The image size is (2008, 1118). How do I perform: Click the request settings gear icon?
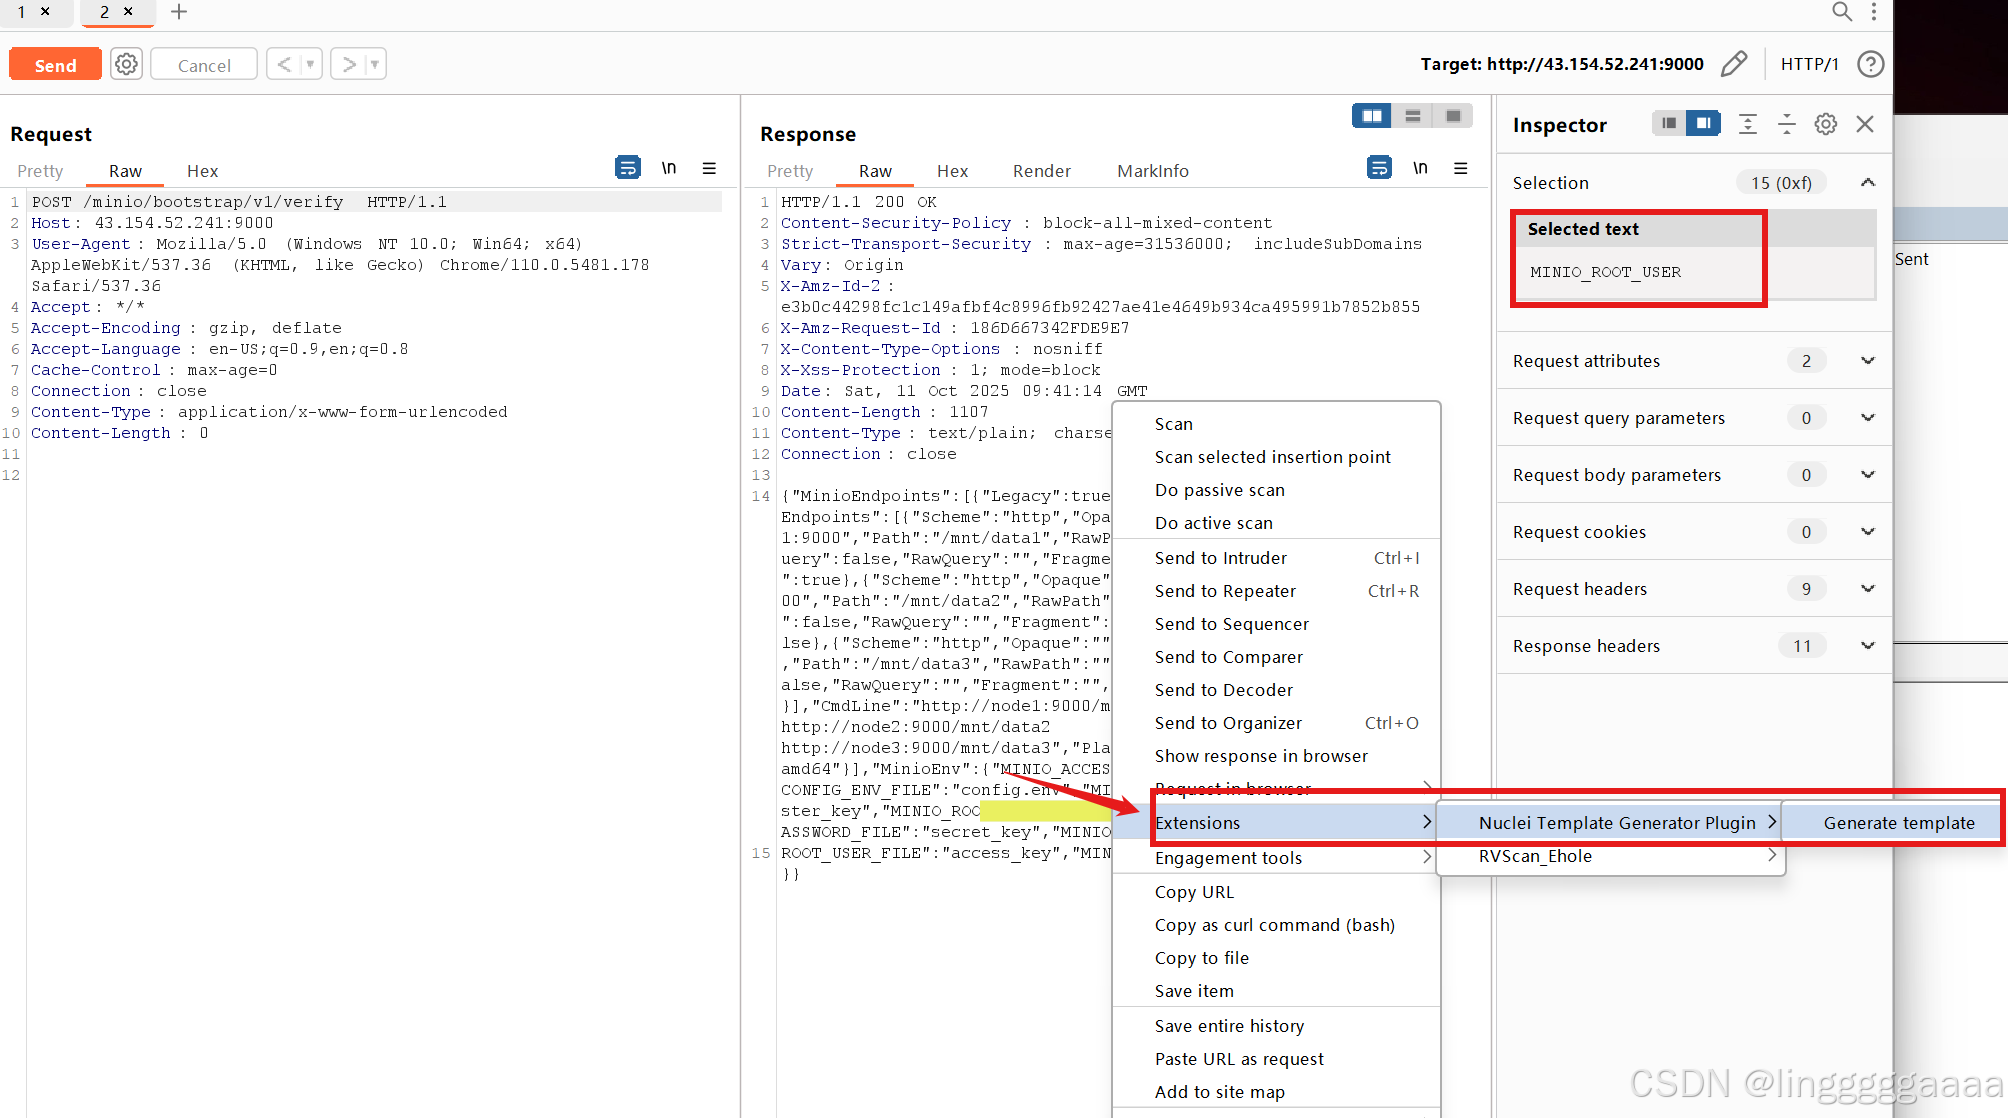point(126,65)
